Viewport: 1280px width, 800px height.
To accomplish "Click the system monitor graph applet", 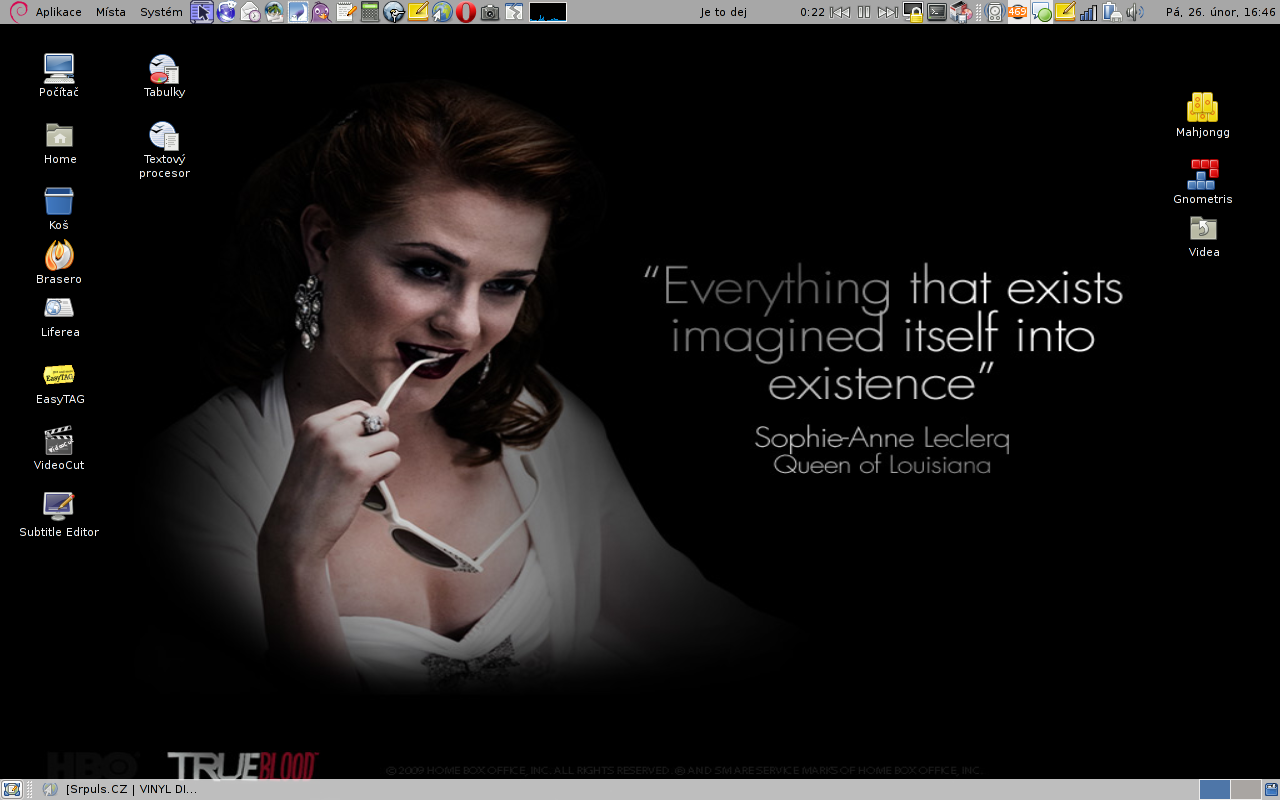I will (x=547, y=12).
